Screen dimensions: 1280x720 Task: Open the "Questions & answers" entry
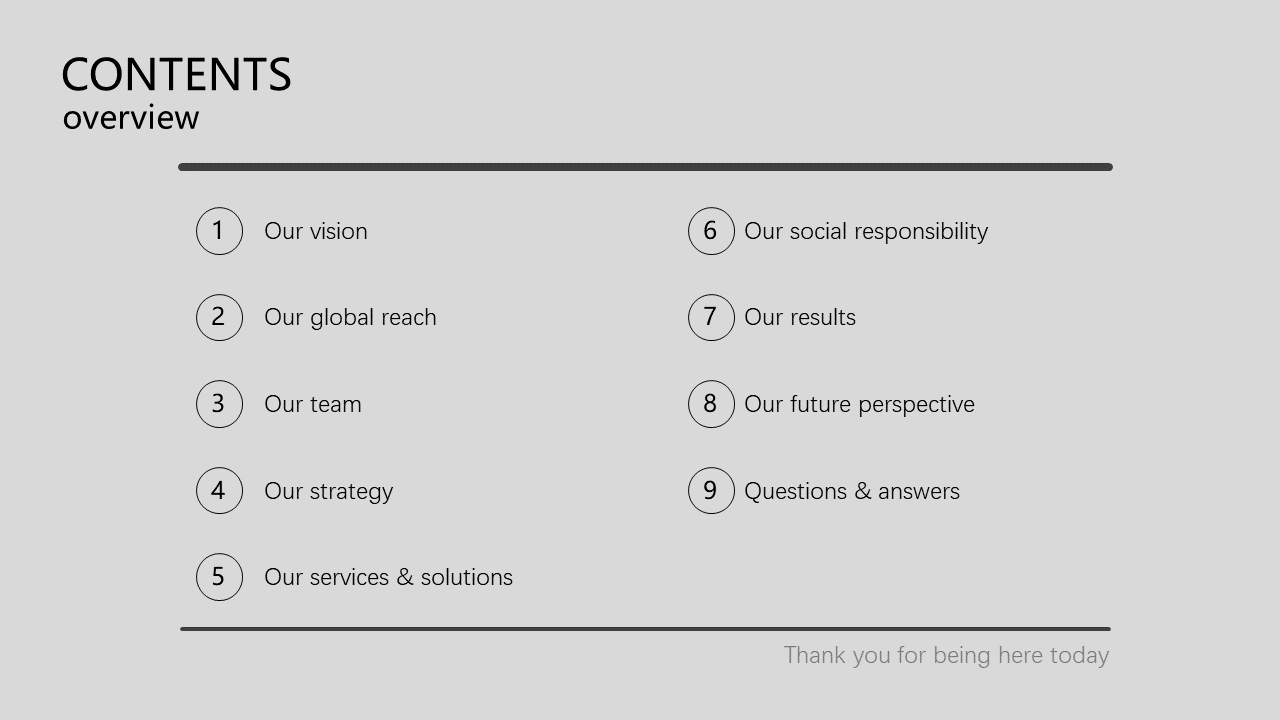pyautogui.click(x=852, y=491)
